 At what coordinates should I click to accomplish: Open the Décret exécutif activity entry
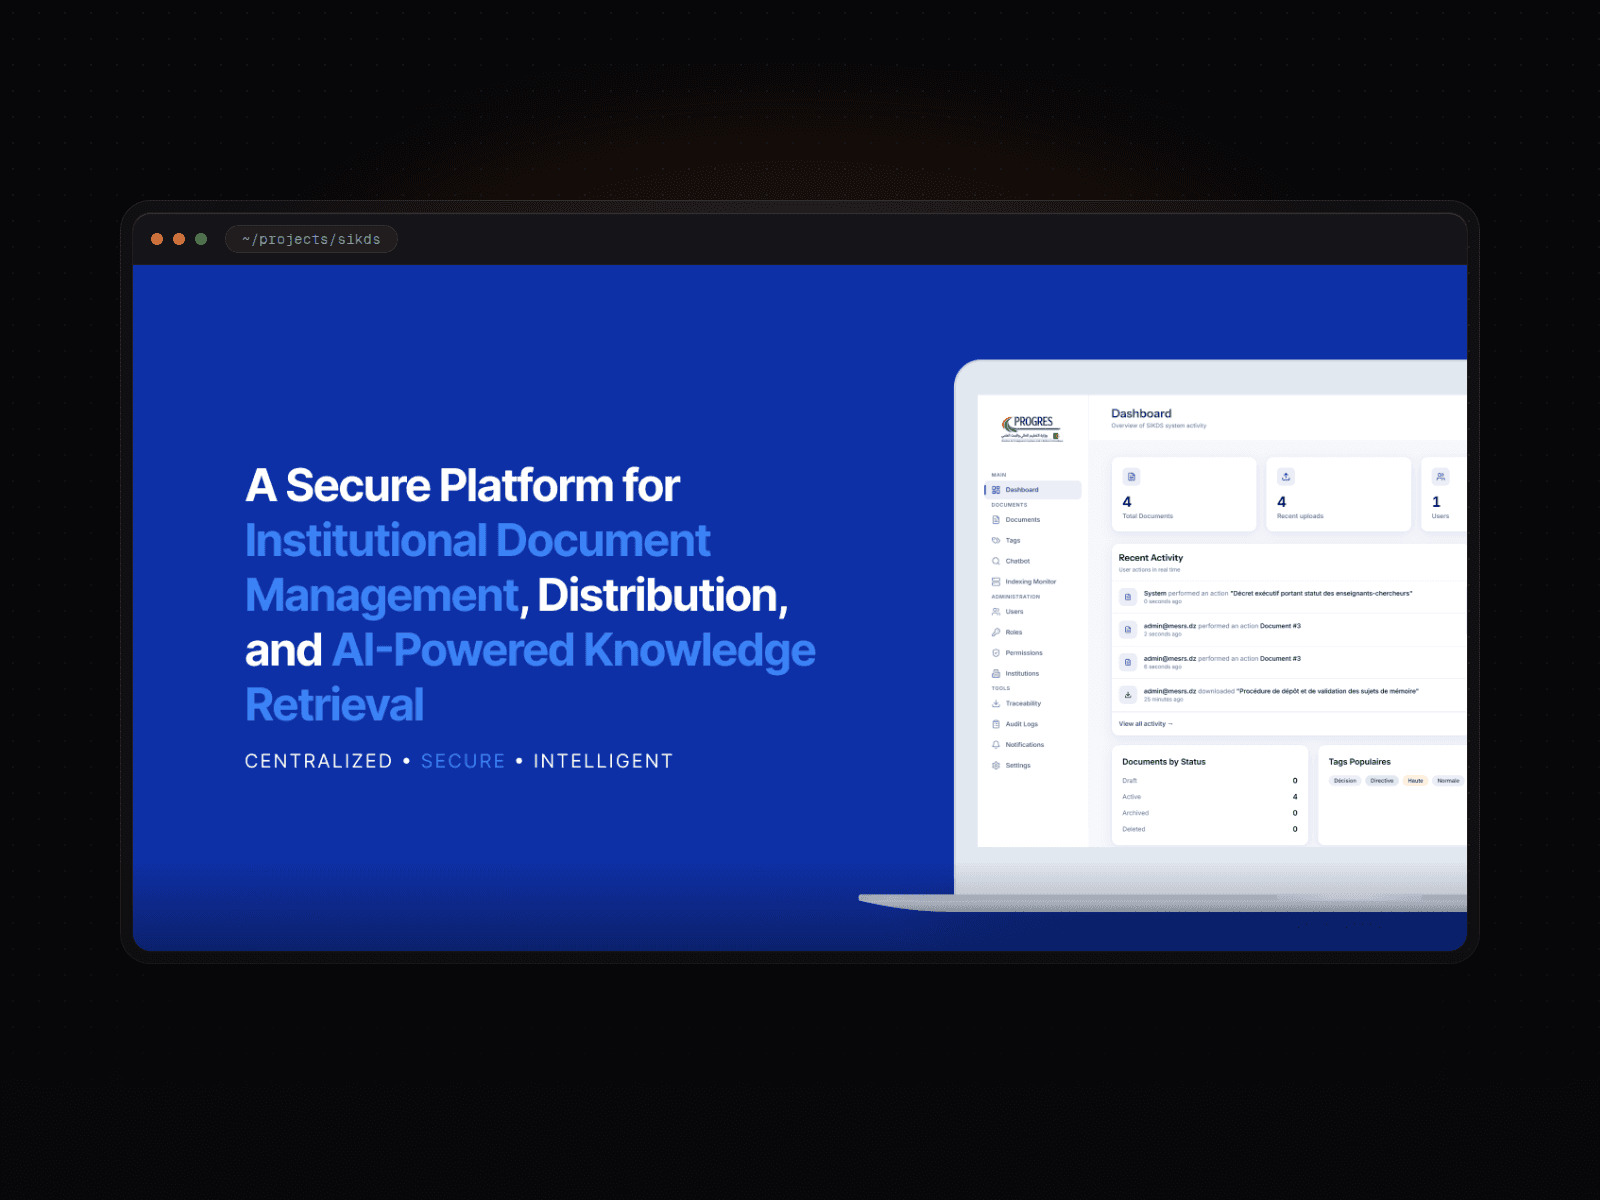coord(1289,597)
